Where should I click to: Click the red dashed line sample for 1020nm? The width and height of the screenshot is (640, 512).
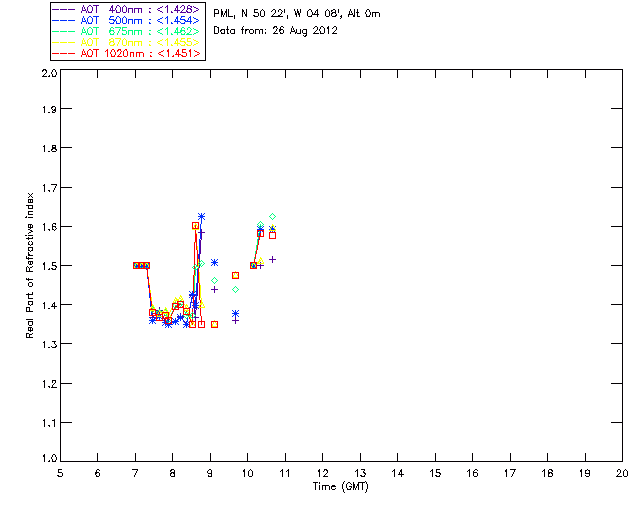pos(63,53)
